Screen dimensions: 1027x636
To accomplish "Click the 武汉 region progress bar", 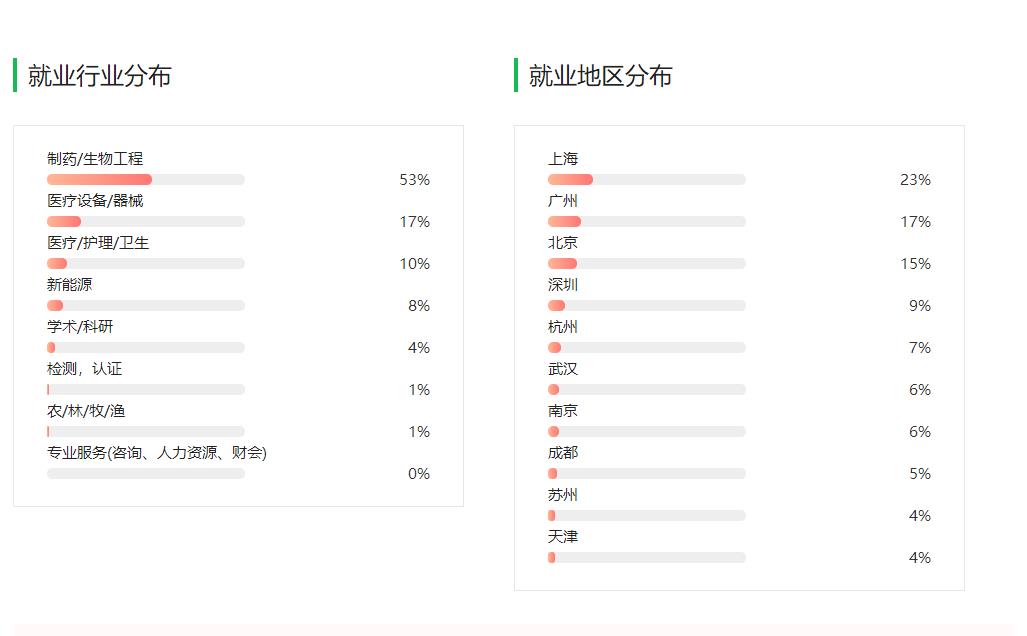I will point(646,390).
